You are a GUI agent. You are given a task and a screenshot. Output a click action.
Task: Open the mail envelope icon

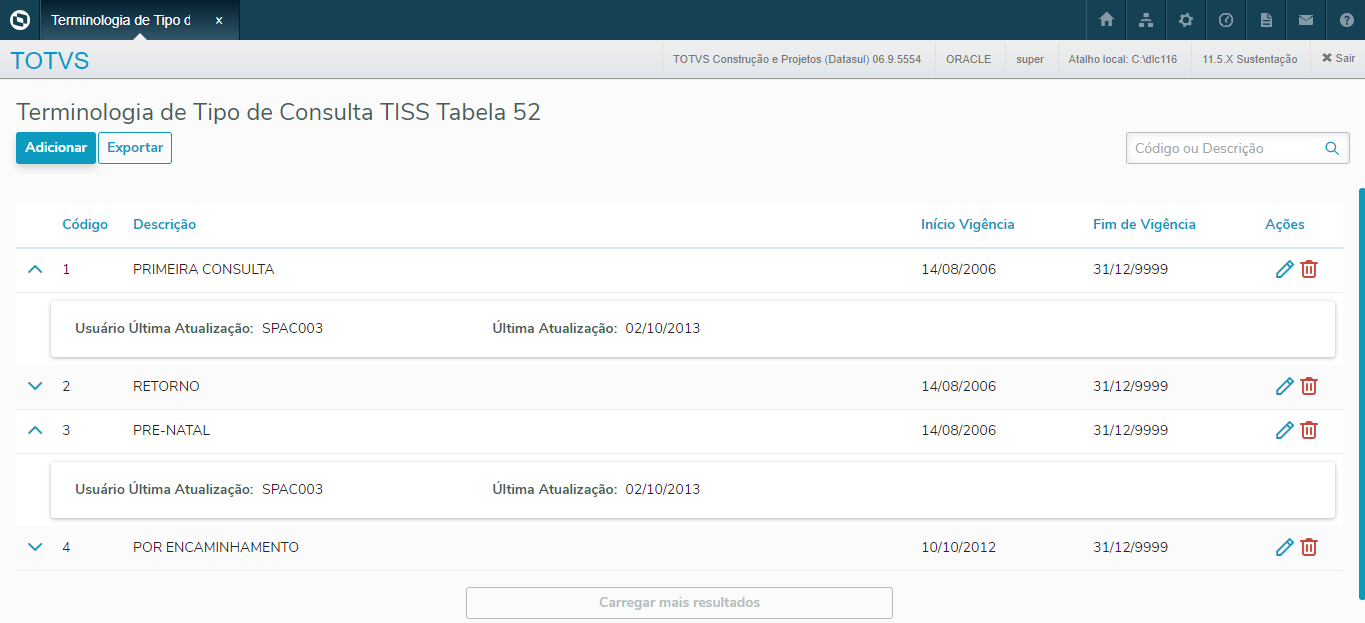1306,20
